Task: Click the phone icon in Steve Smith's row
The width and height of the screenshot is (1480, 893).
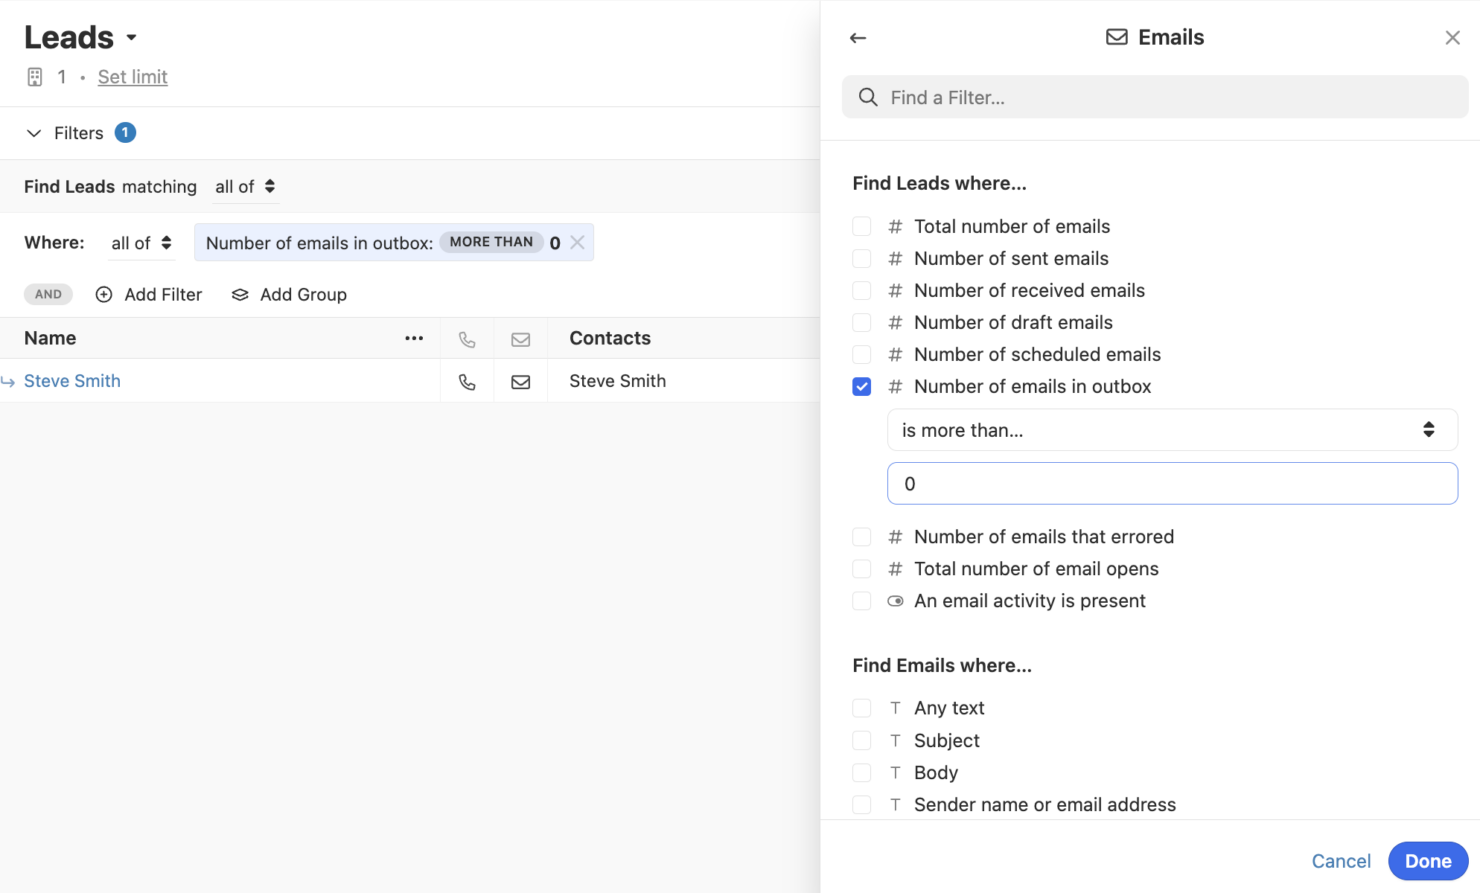Action: (x=467, y=381)
